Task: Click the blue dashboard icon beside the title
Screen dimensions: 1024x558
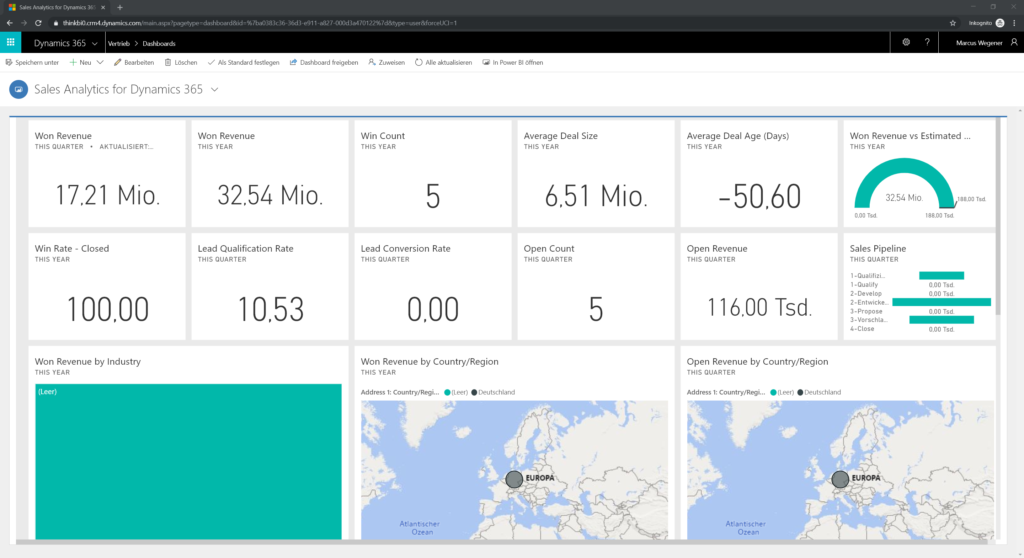Action: [x=18, y=90]
